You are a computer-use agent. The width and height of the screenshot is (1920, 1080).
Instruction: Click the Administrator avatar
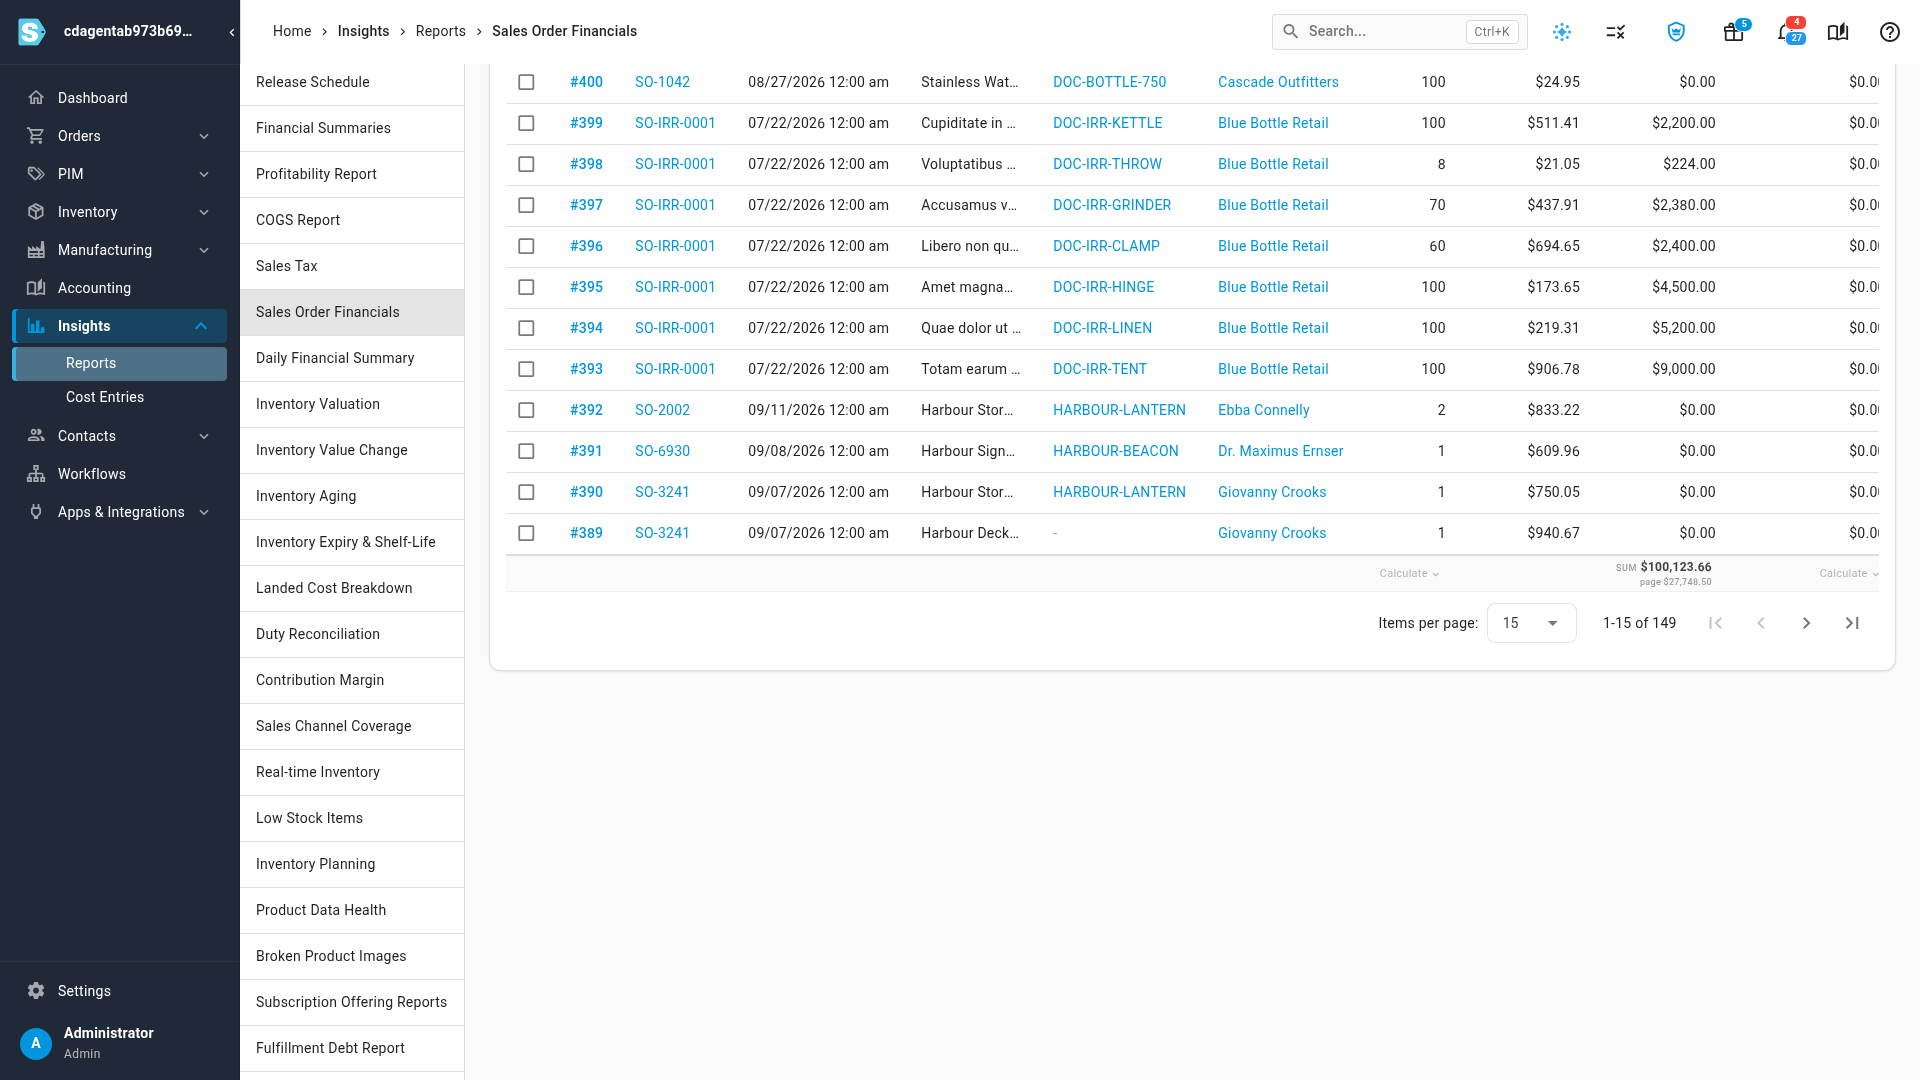tap(36, 1043)
